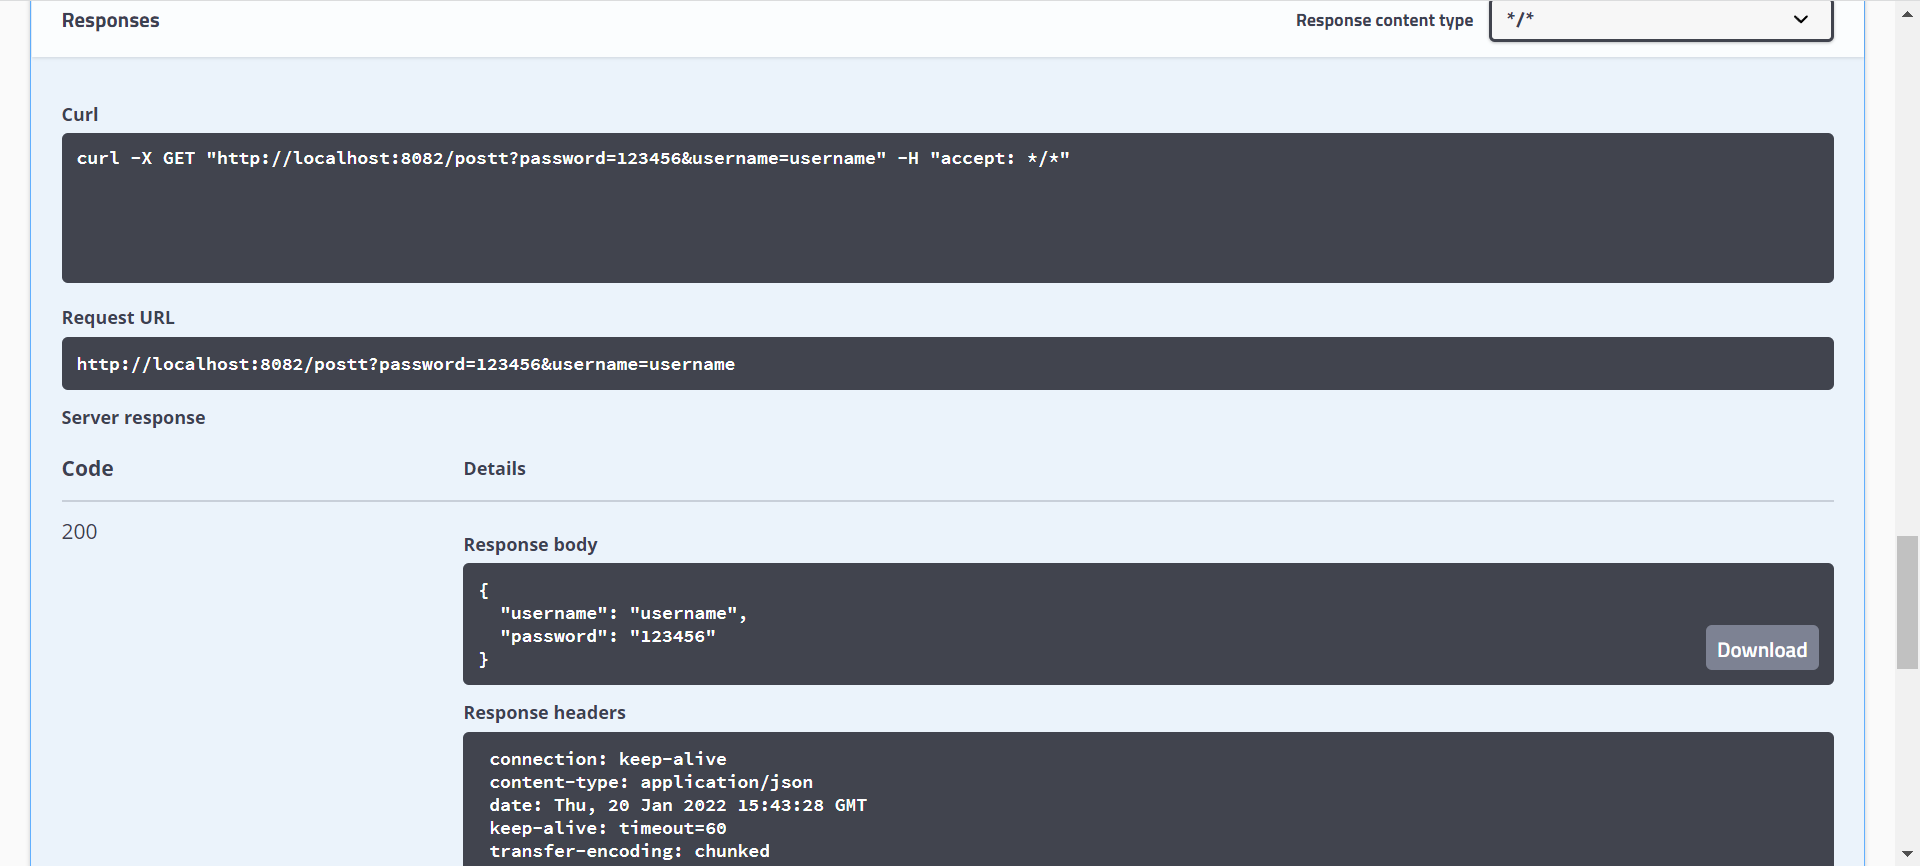Viewport: 1920px width, 866px height.
Task: Click the Response headers label
Action: [544, 713]
